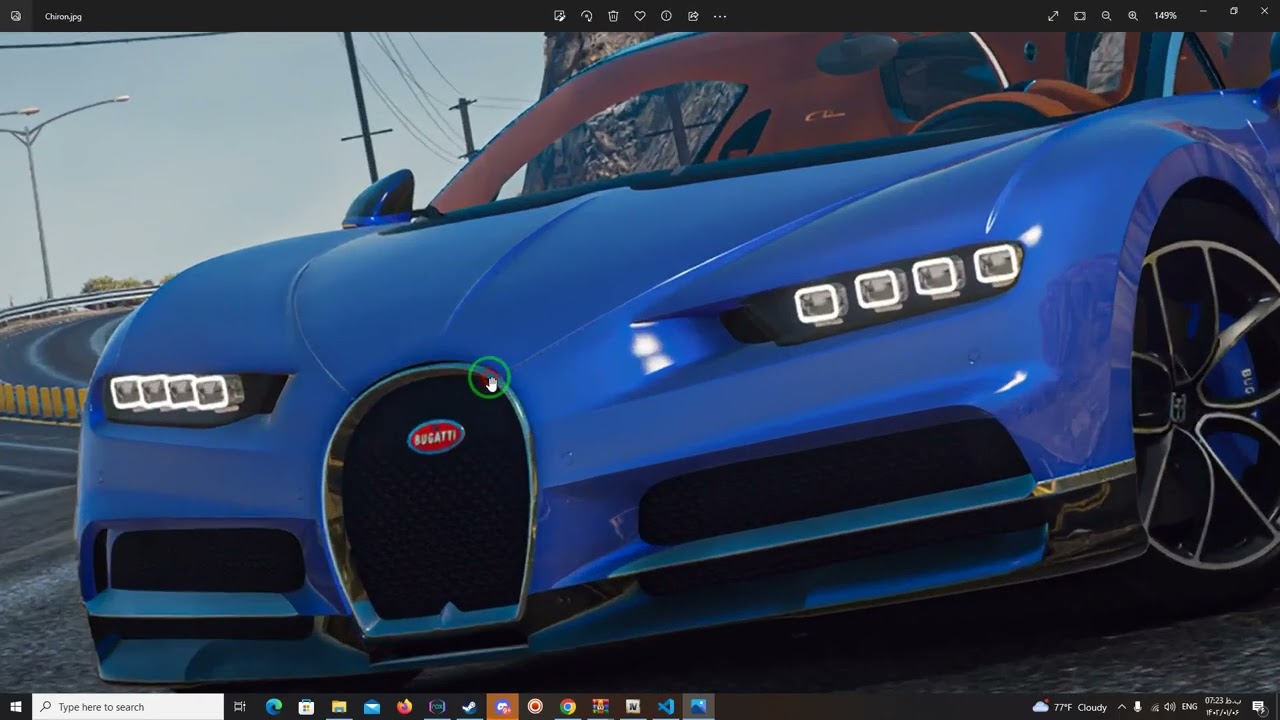Enter full screen view
1280x720 pixels.
point(1053,16)
